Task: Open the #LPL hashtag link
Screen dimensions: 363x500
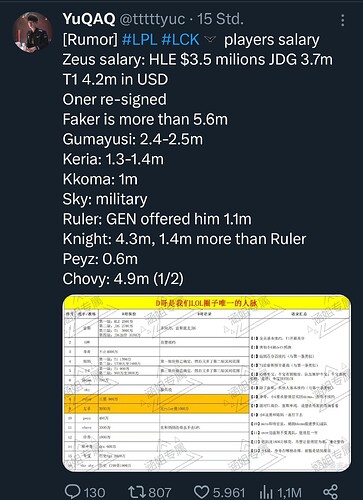Action: pyautogui.click(x=139, y=40)
